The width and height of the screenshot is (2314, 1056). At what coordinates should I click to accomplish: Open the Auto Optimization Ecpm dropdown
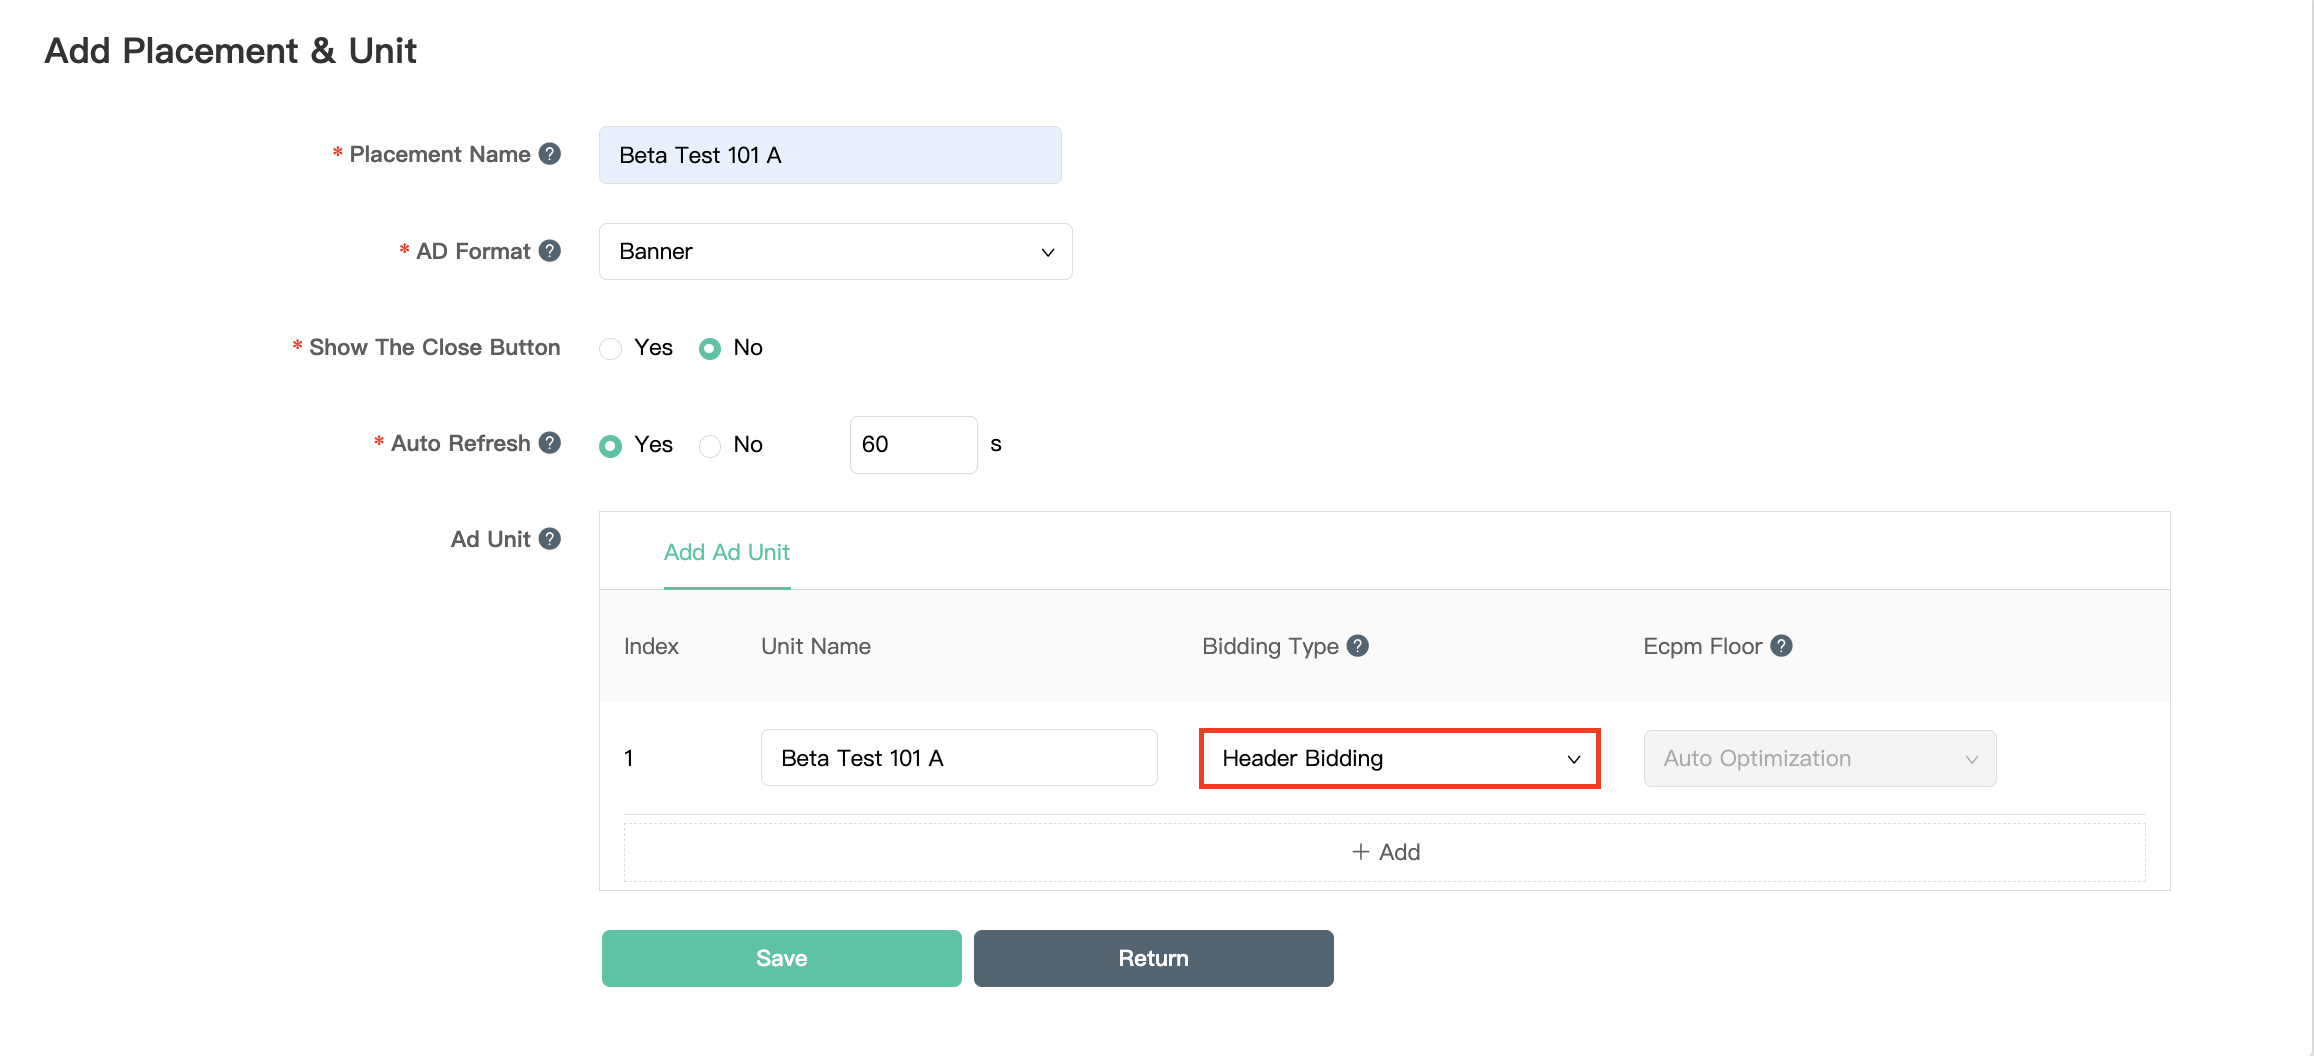pyautogui.click(x=1819, y=759)
